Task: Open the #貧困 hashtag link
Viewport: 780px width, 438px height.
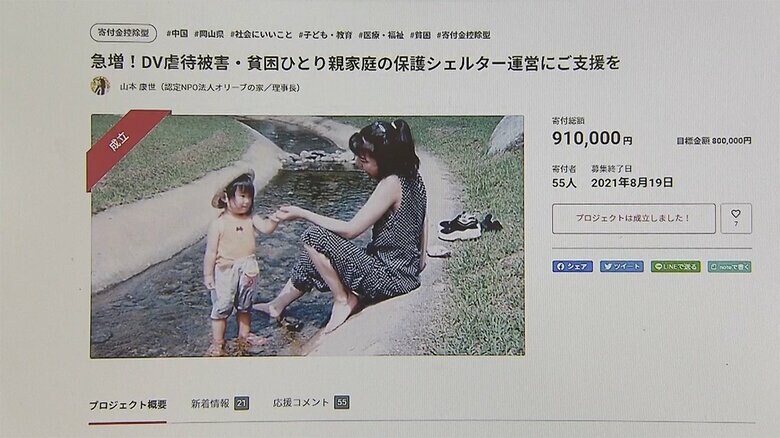Action: 420,35
